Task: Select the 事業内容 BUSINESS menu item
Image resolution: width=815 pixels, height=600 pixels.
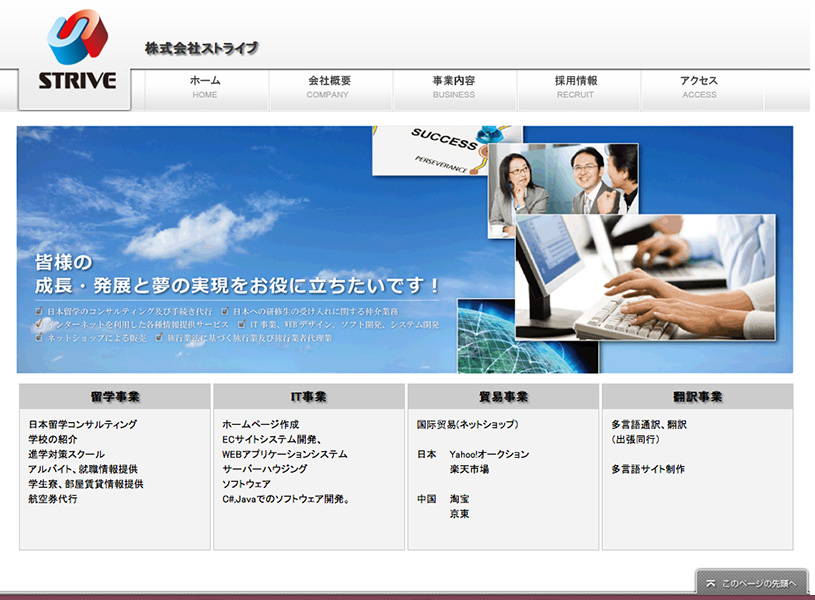Action: (454, 88)
